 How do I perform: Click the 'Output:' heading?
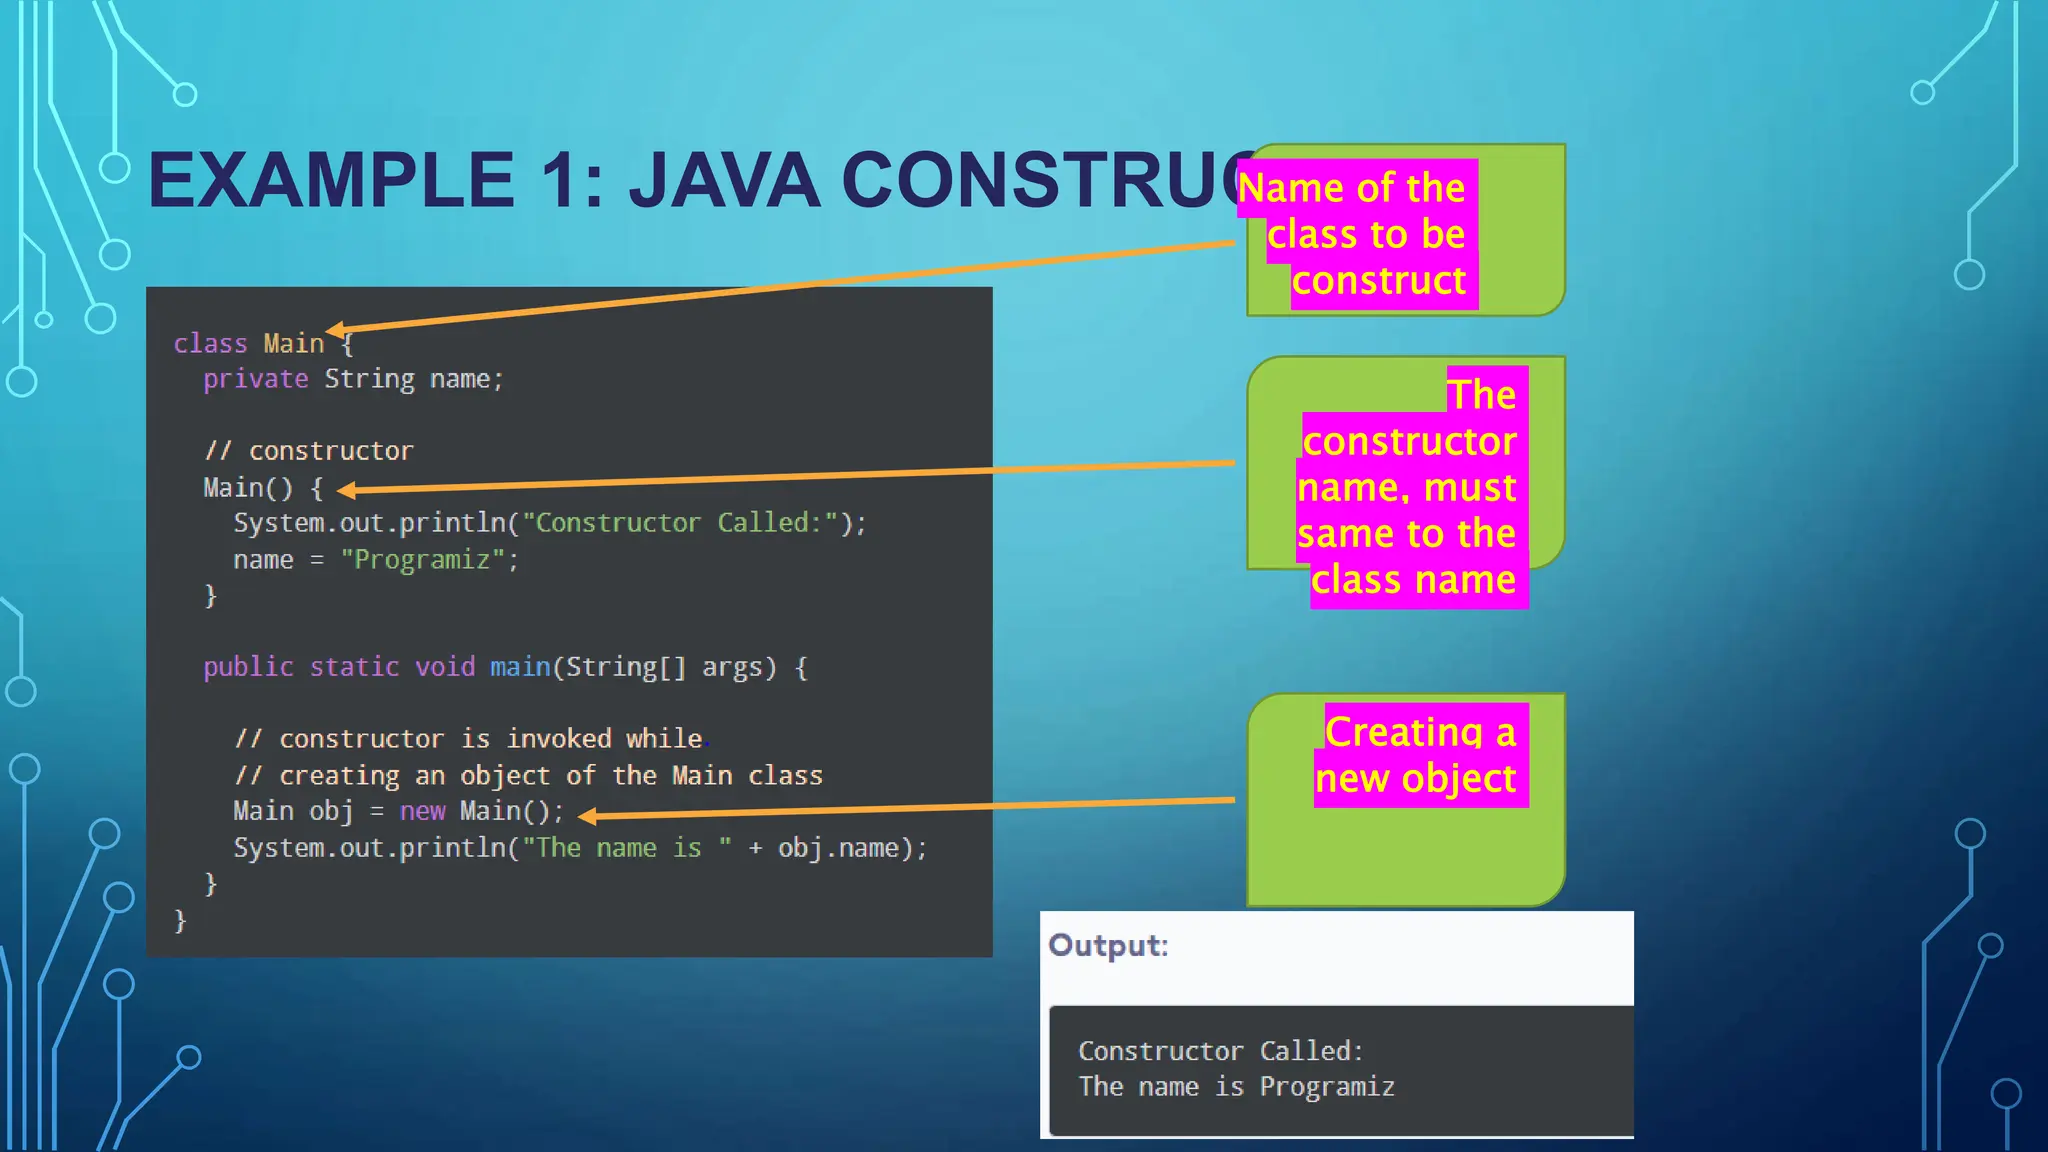(x=1108, y=946)
